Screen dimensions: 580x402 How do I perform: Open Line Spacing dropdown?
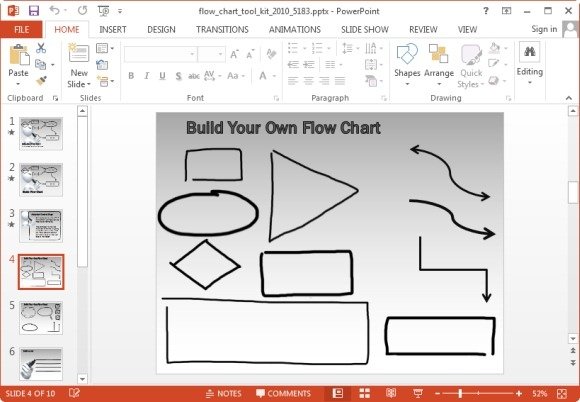pyautogui.click(x=350, y=48)
